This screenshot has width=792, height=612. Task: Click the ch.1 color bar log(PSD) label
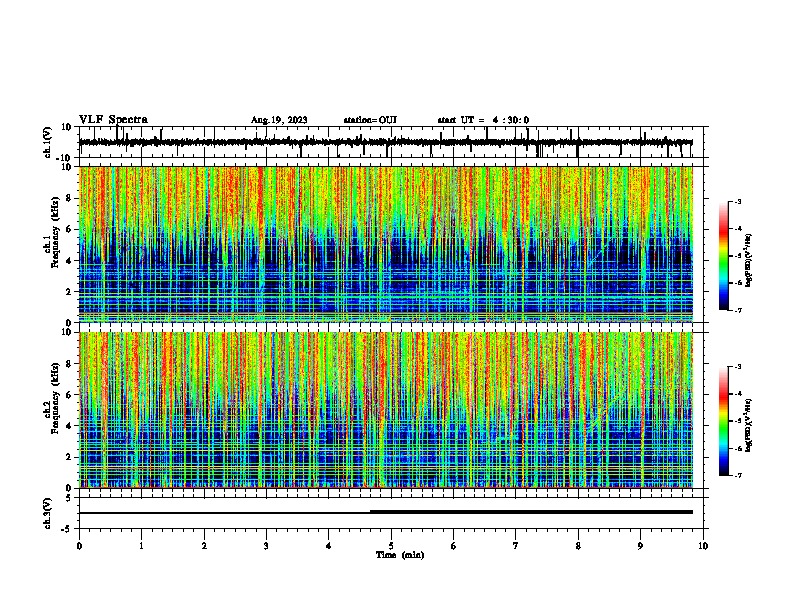[748, 261]
